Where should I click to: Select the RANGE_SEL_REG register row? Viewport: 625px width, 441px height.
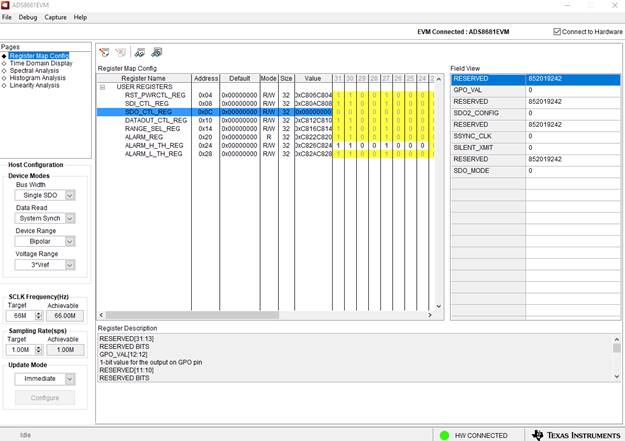pos(265,129)
